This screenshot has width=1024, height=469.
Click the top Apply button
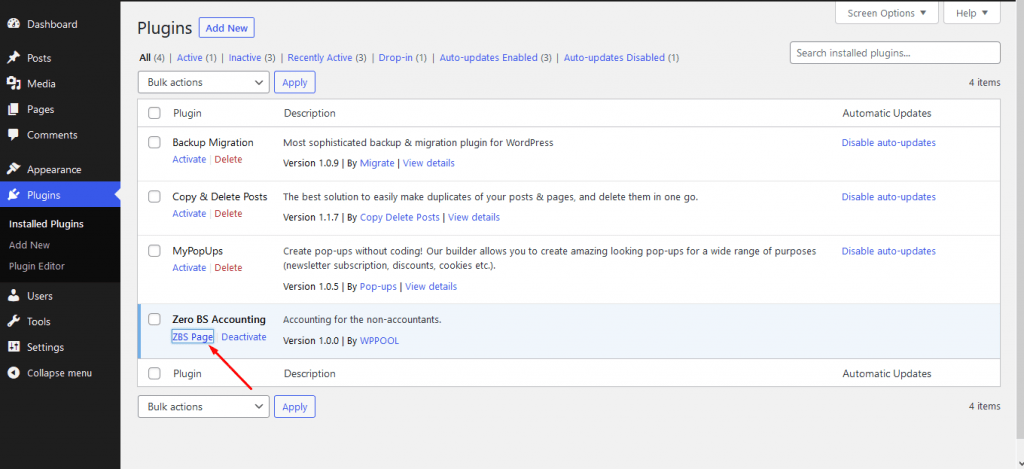[295, 82]
